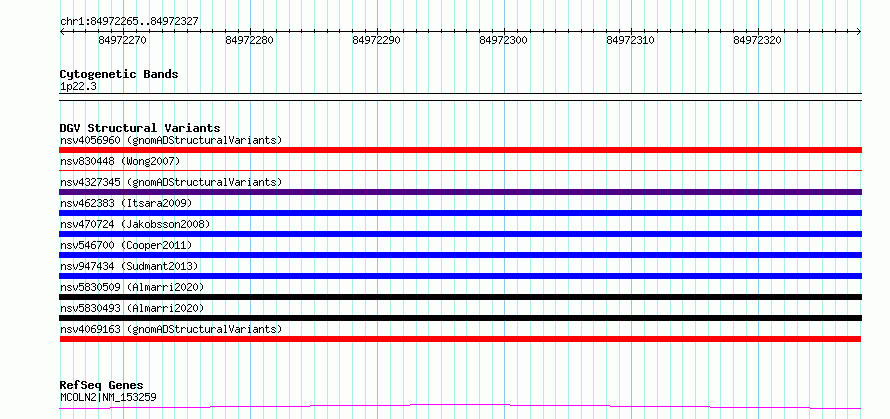The width and height of the screenshot is (890, 419).
Task: Open variant nsv5830509 (Almarri2020) label
Action: [x=132, y=287]
